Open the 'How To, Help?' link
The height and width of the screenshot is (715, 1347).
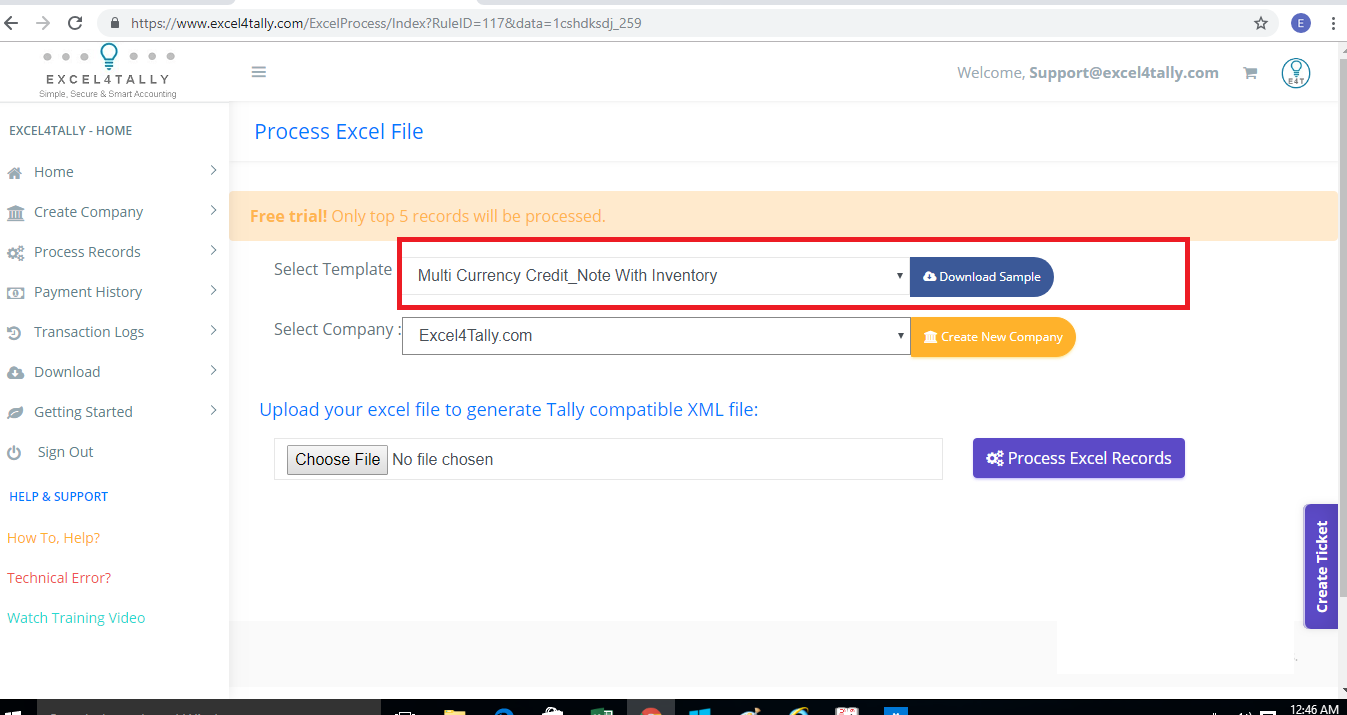click(54, 538)
